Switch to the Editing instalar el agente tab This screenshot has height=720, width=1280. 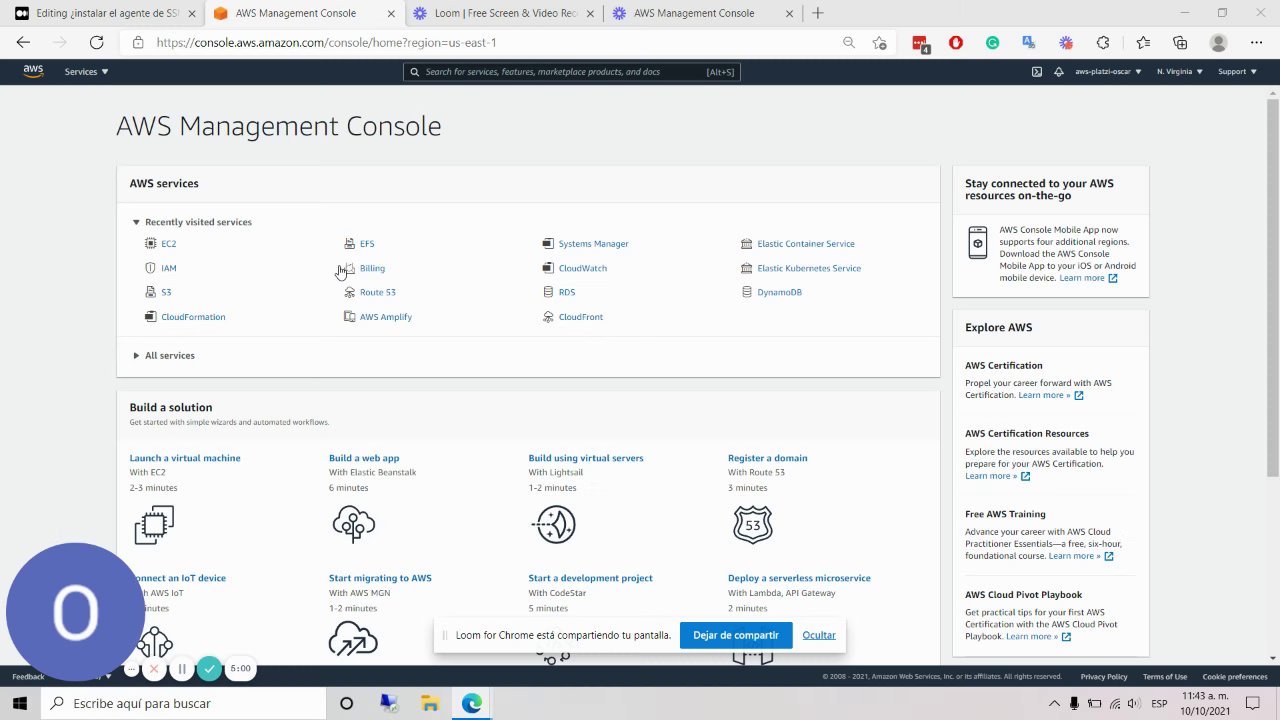coord(105,14)
